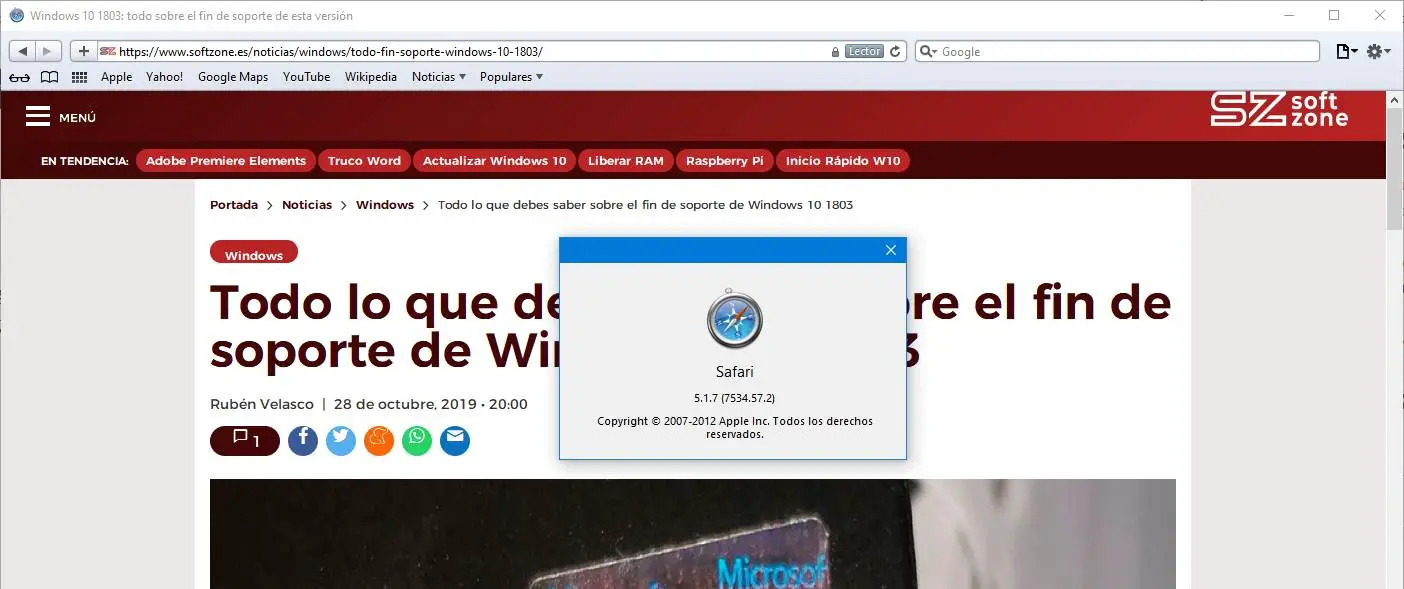Click the URL address field

point(503,51)
